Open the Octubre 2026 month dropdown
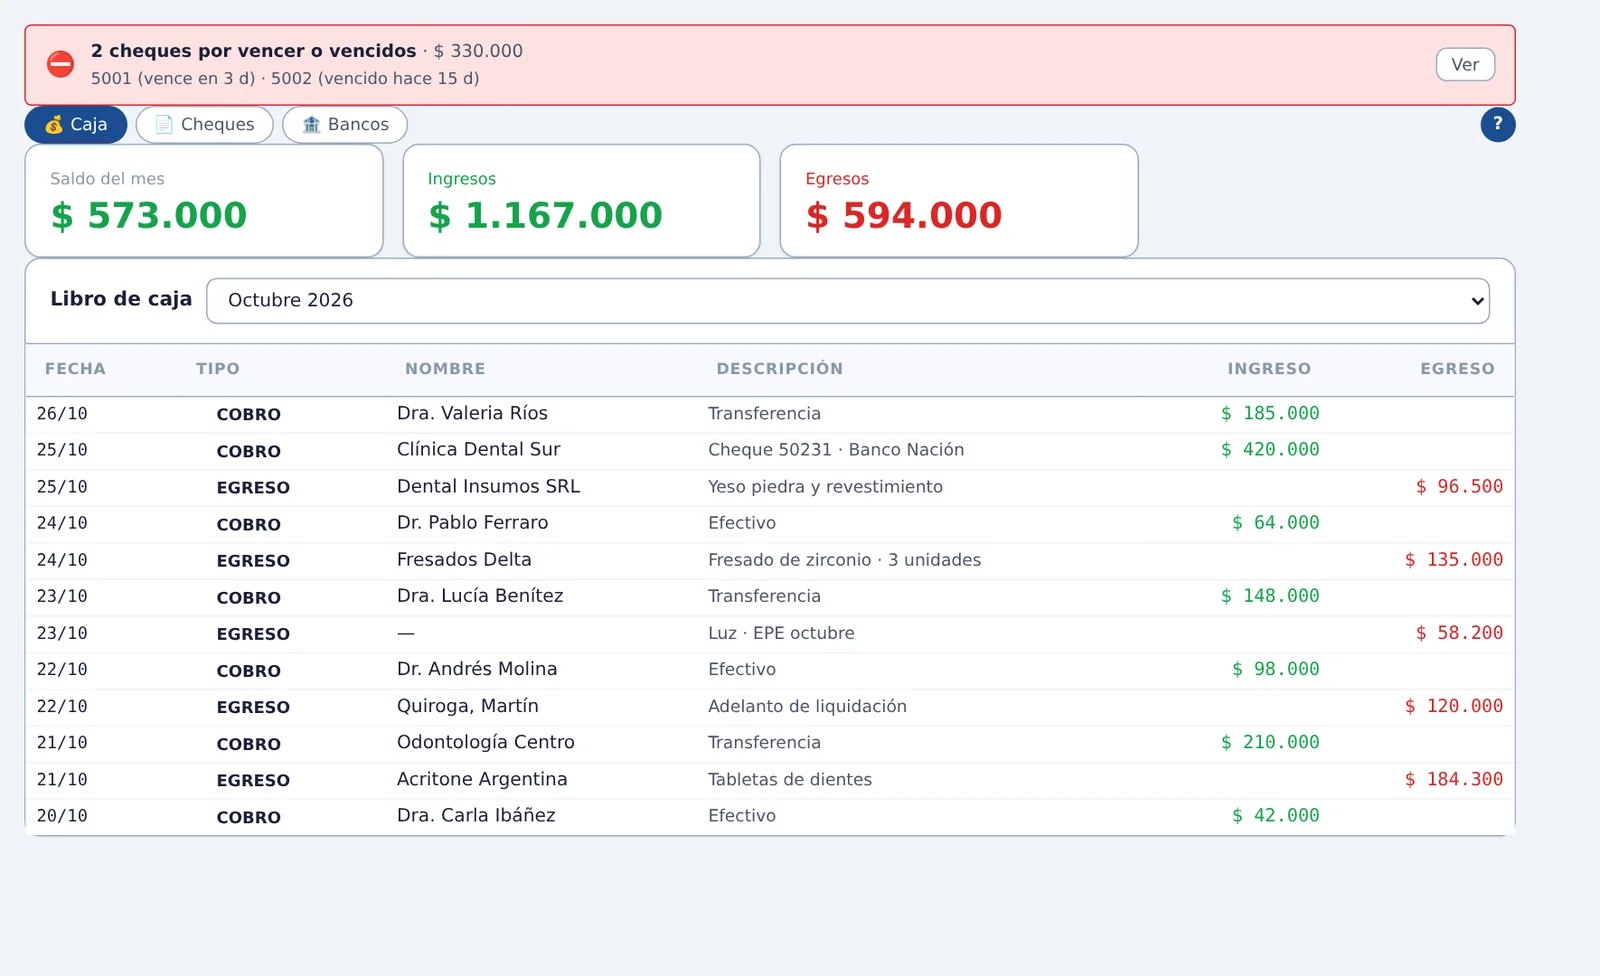Screen dimensions: 1600x976 (848, 301)
